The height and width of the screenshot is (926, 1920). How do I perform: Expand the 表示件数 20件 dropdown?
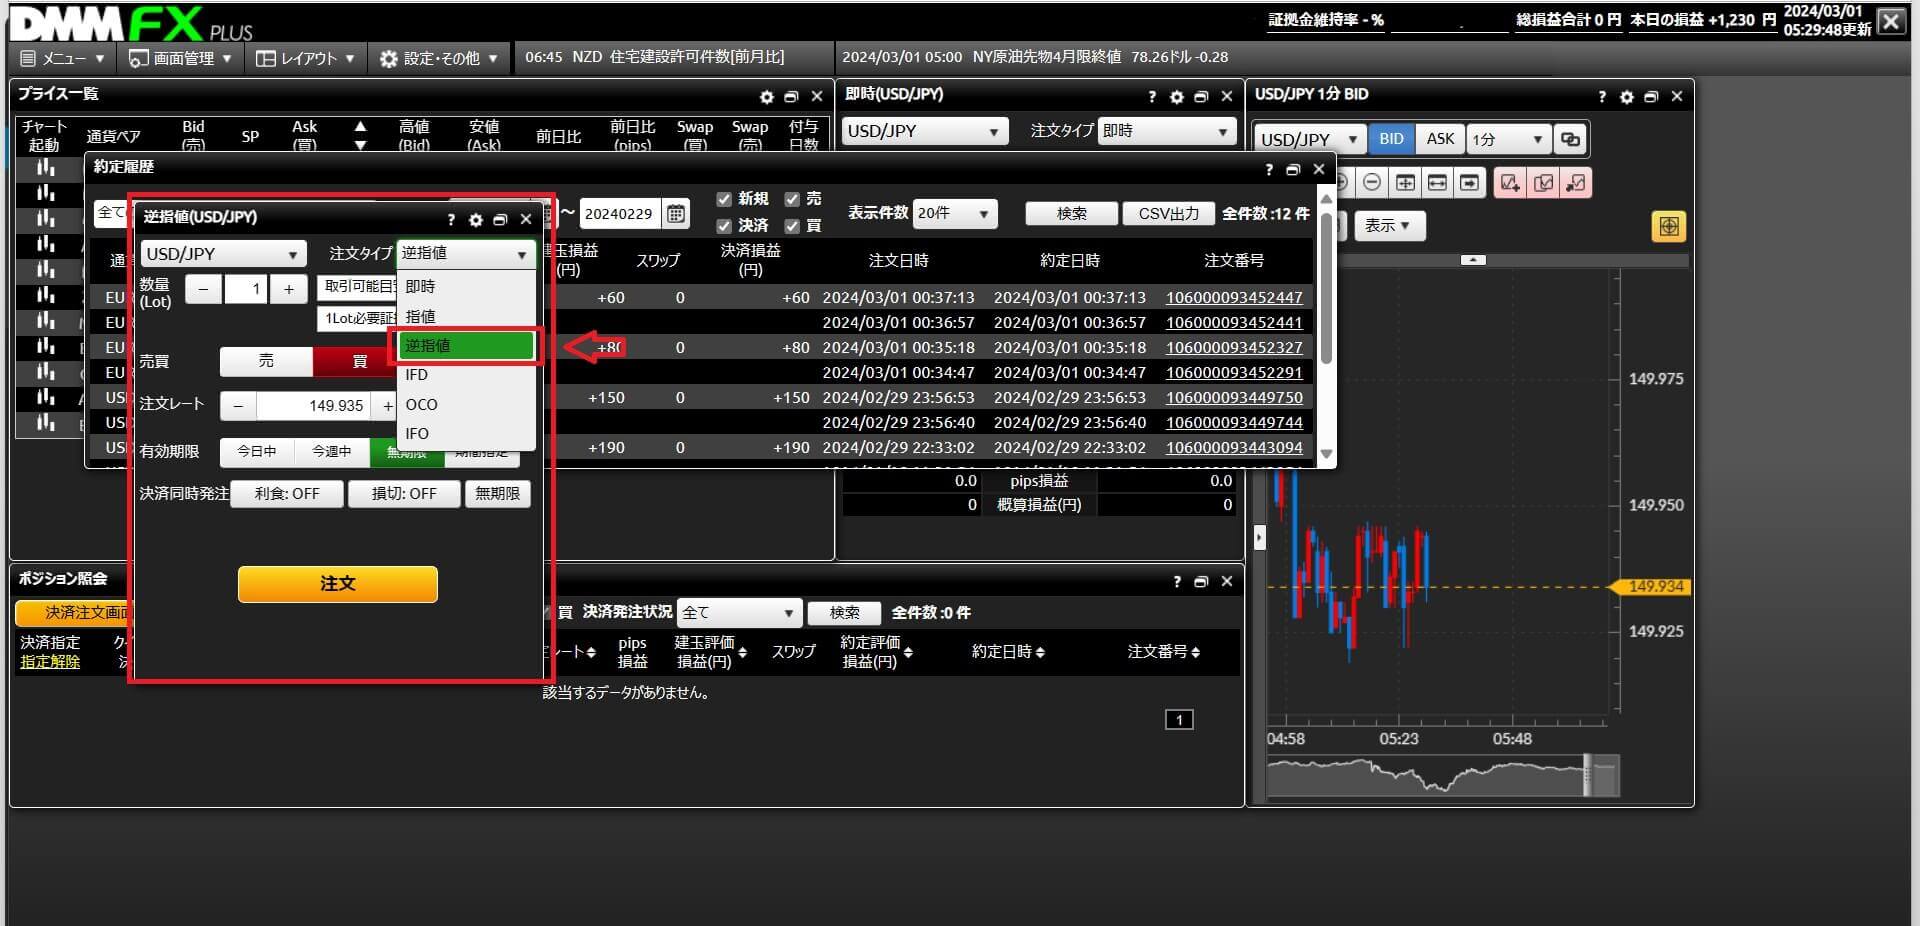[x=954, y=213]
